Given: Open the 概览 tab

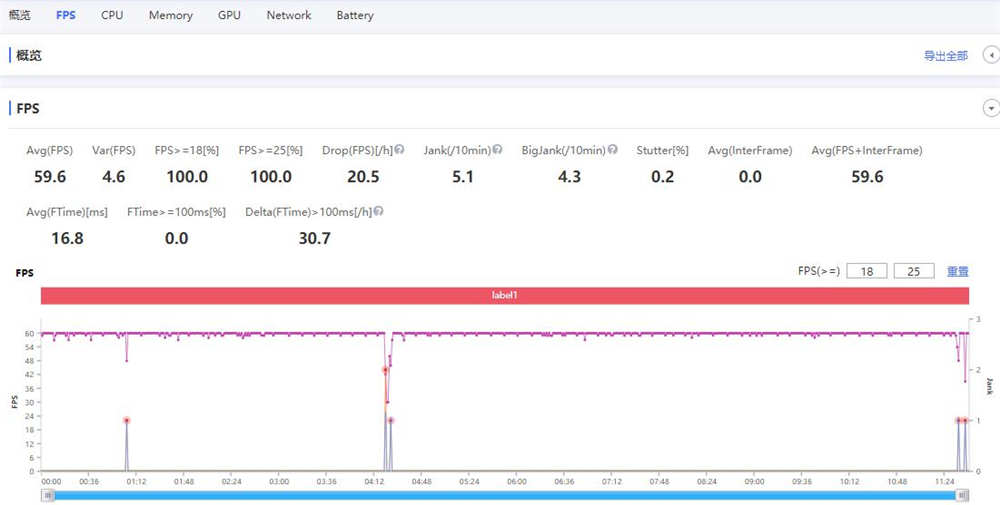Looking at the screenshot, I should 20,15.
